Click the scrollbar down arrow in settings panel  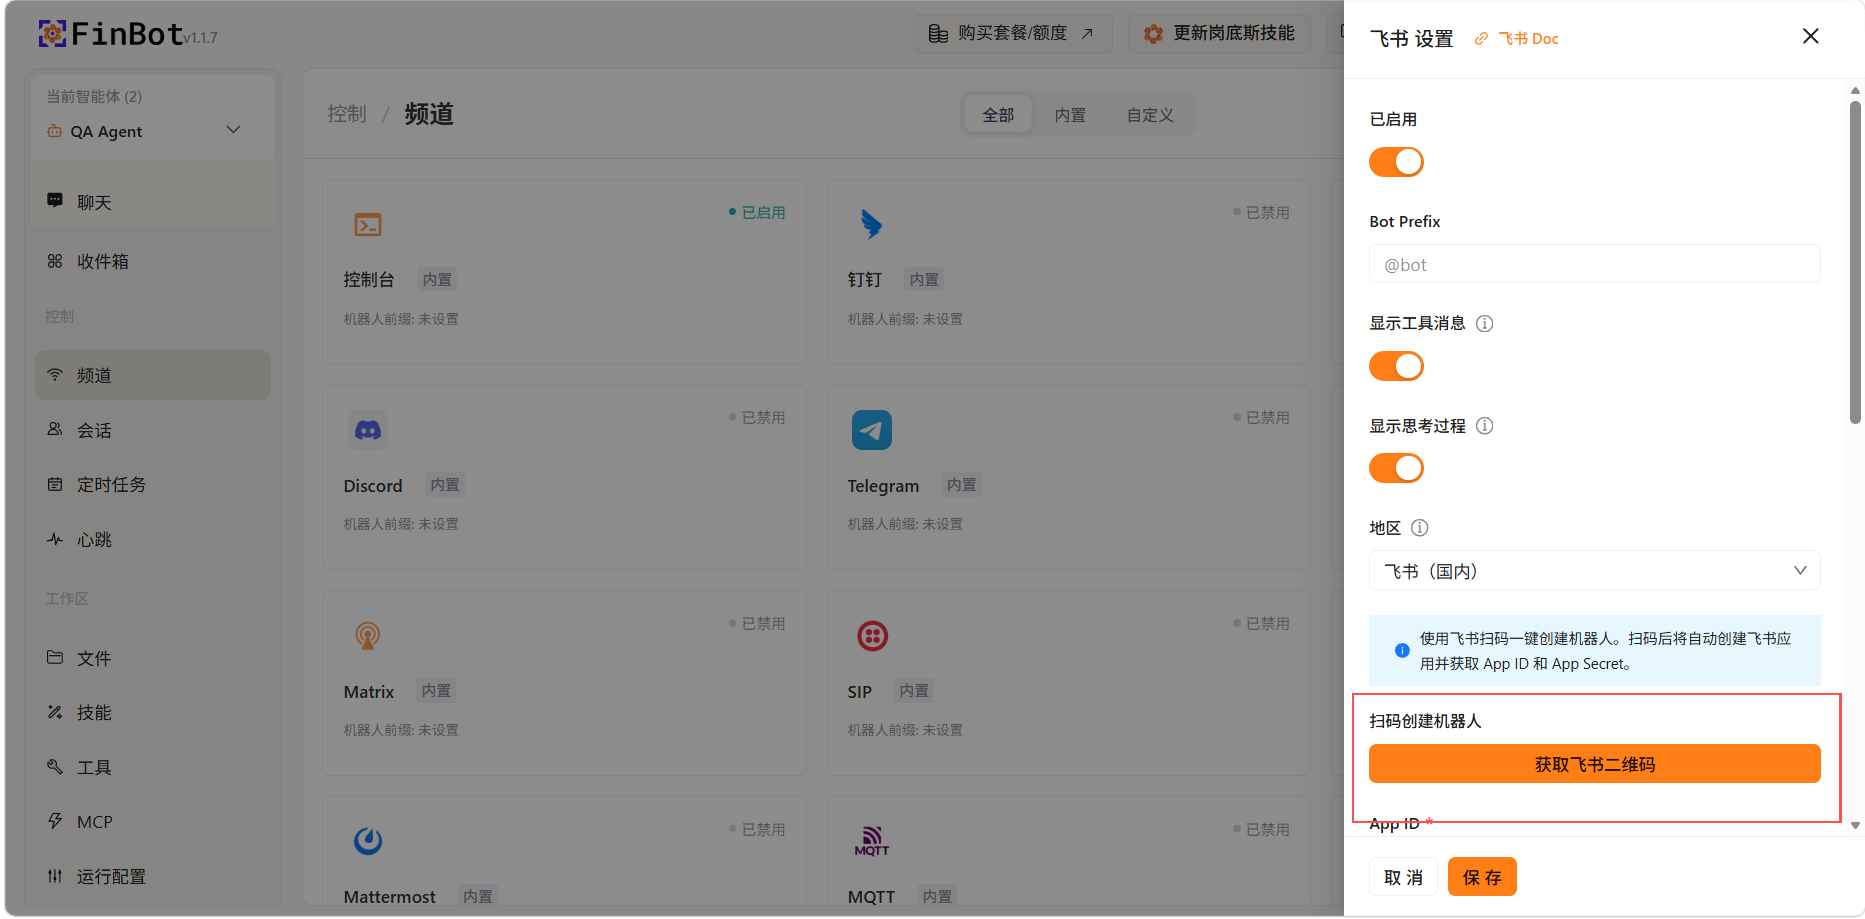(x=1855, y=826)
